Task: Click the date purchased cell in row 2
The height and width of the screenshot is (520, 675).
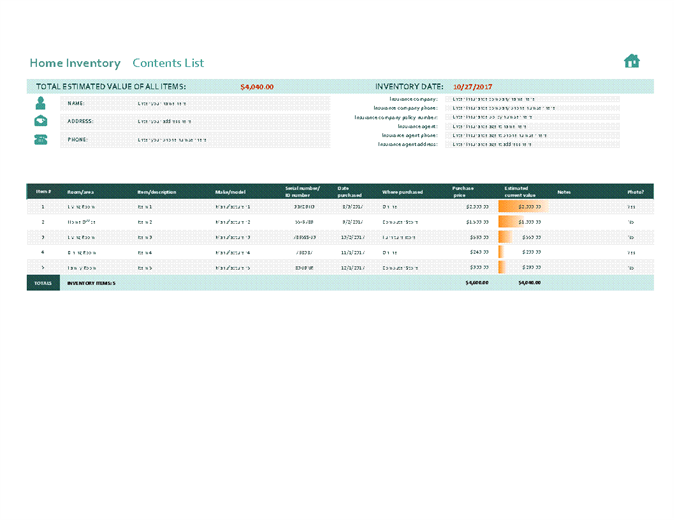Action: coord(353,222)
